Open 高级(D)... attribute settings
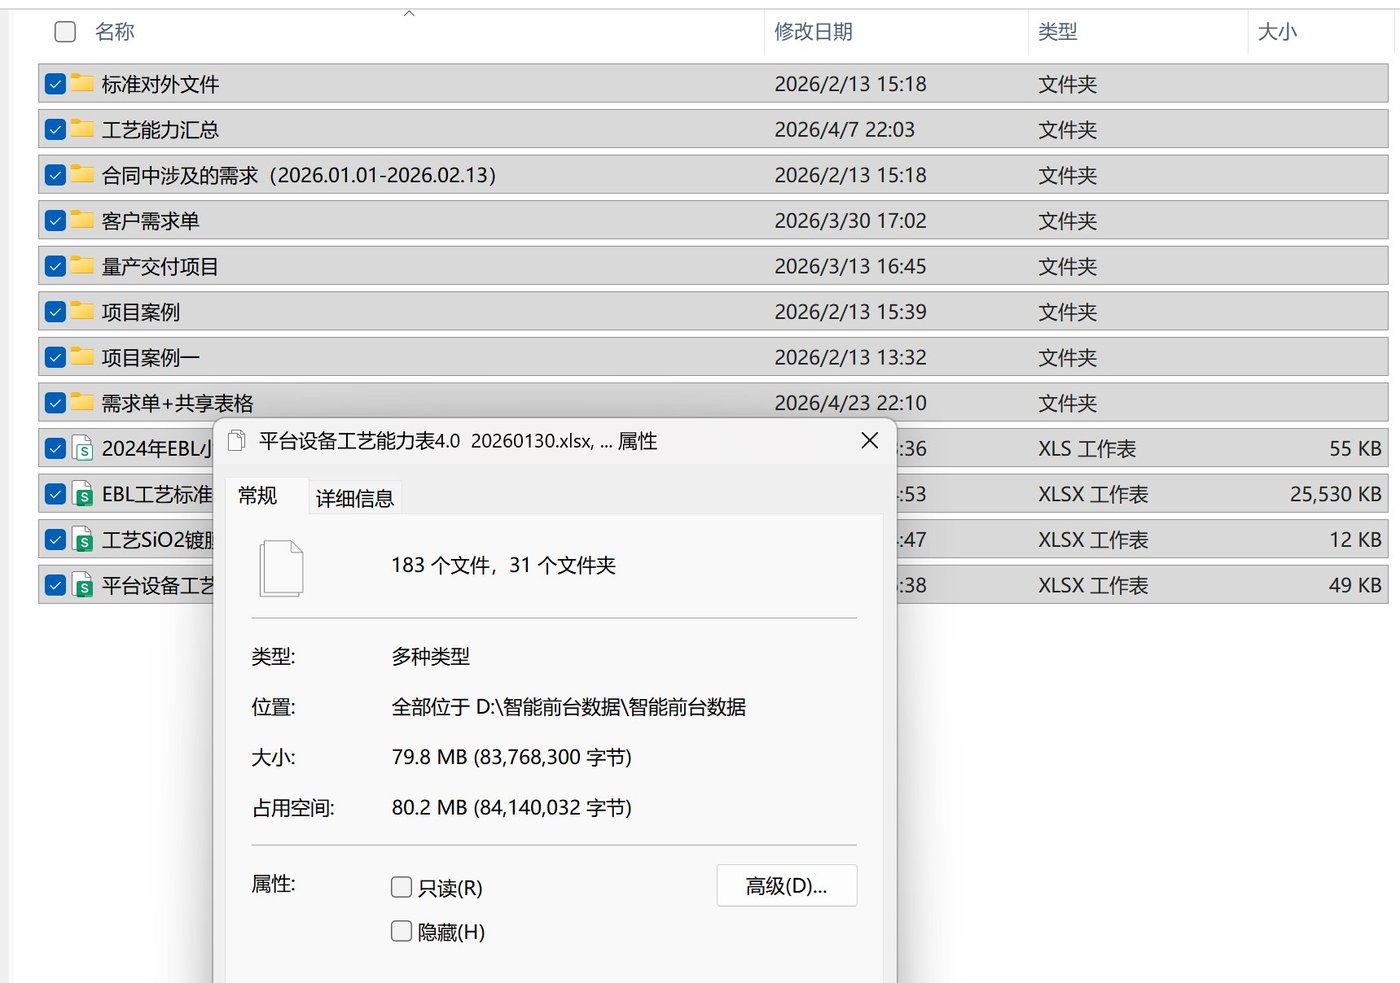This screenshot has height=983, width=1400. (787, 885)
